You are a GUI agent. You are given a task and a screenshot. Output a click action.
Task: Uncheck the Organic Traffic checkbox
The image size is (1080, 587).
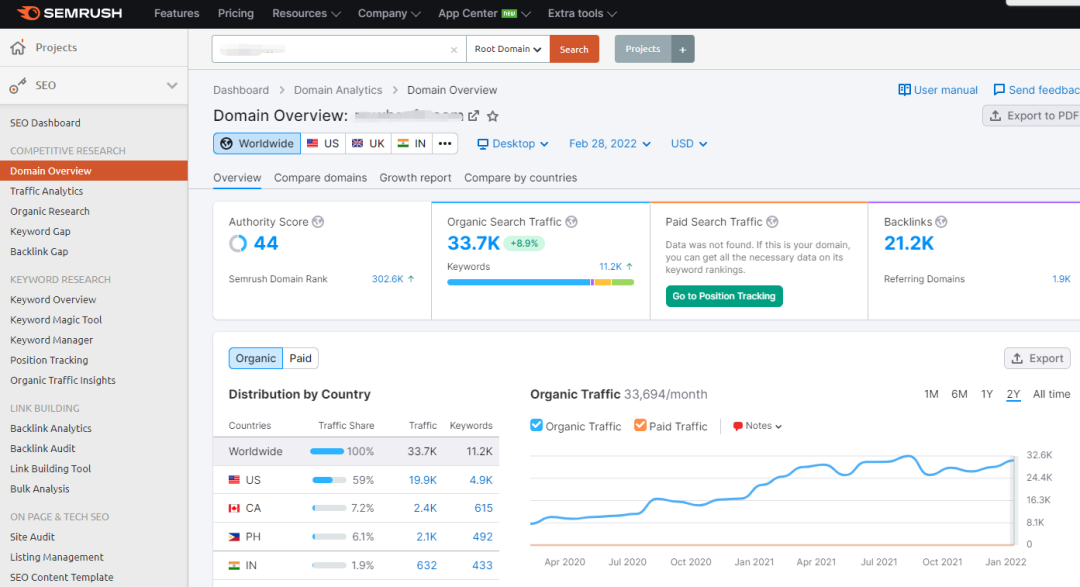tap(537, 426)
